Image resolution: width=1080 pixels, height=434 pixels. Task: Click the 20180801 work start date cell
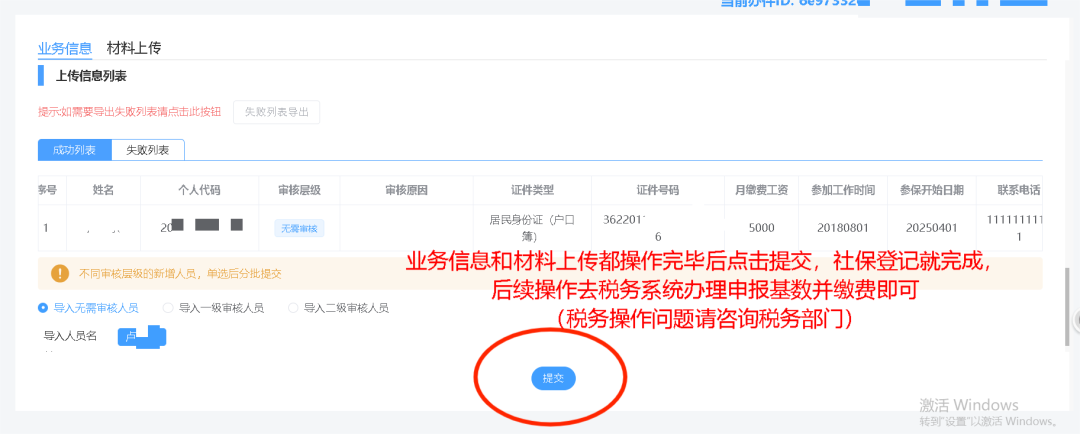[843, 228]
